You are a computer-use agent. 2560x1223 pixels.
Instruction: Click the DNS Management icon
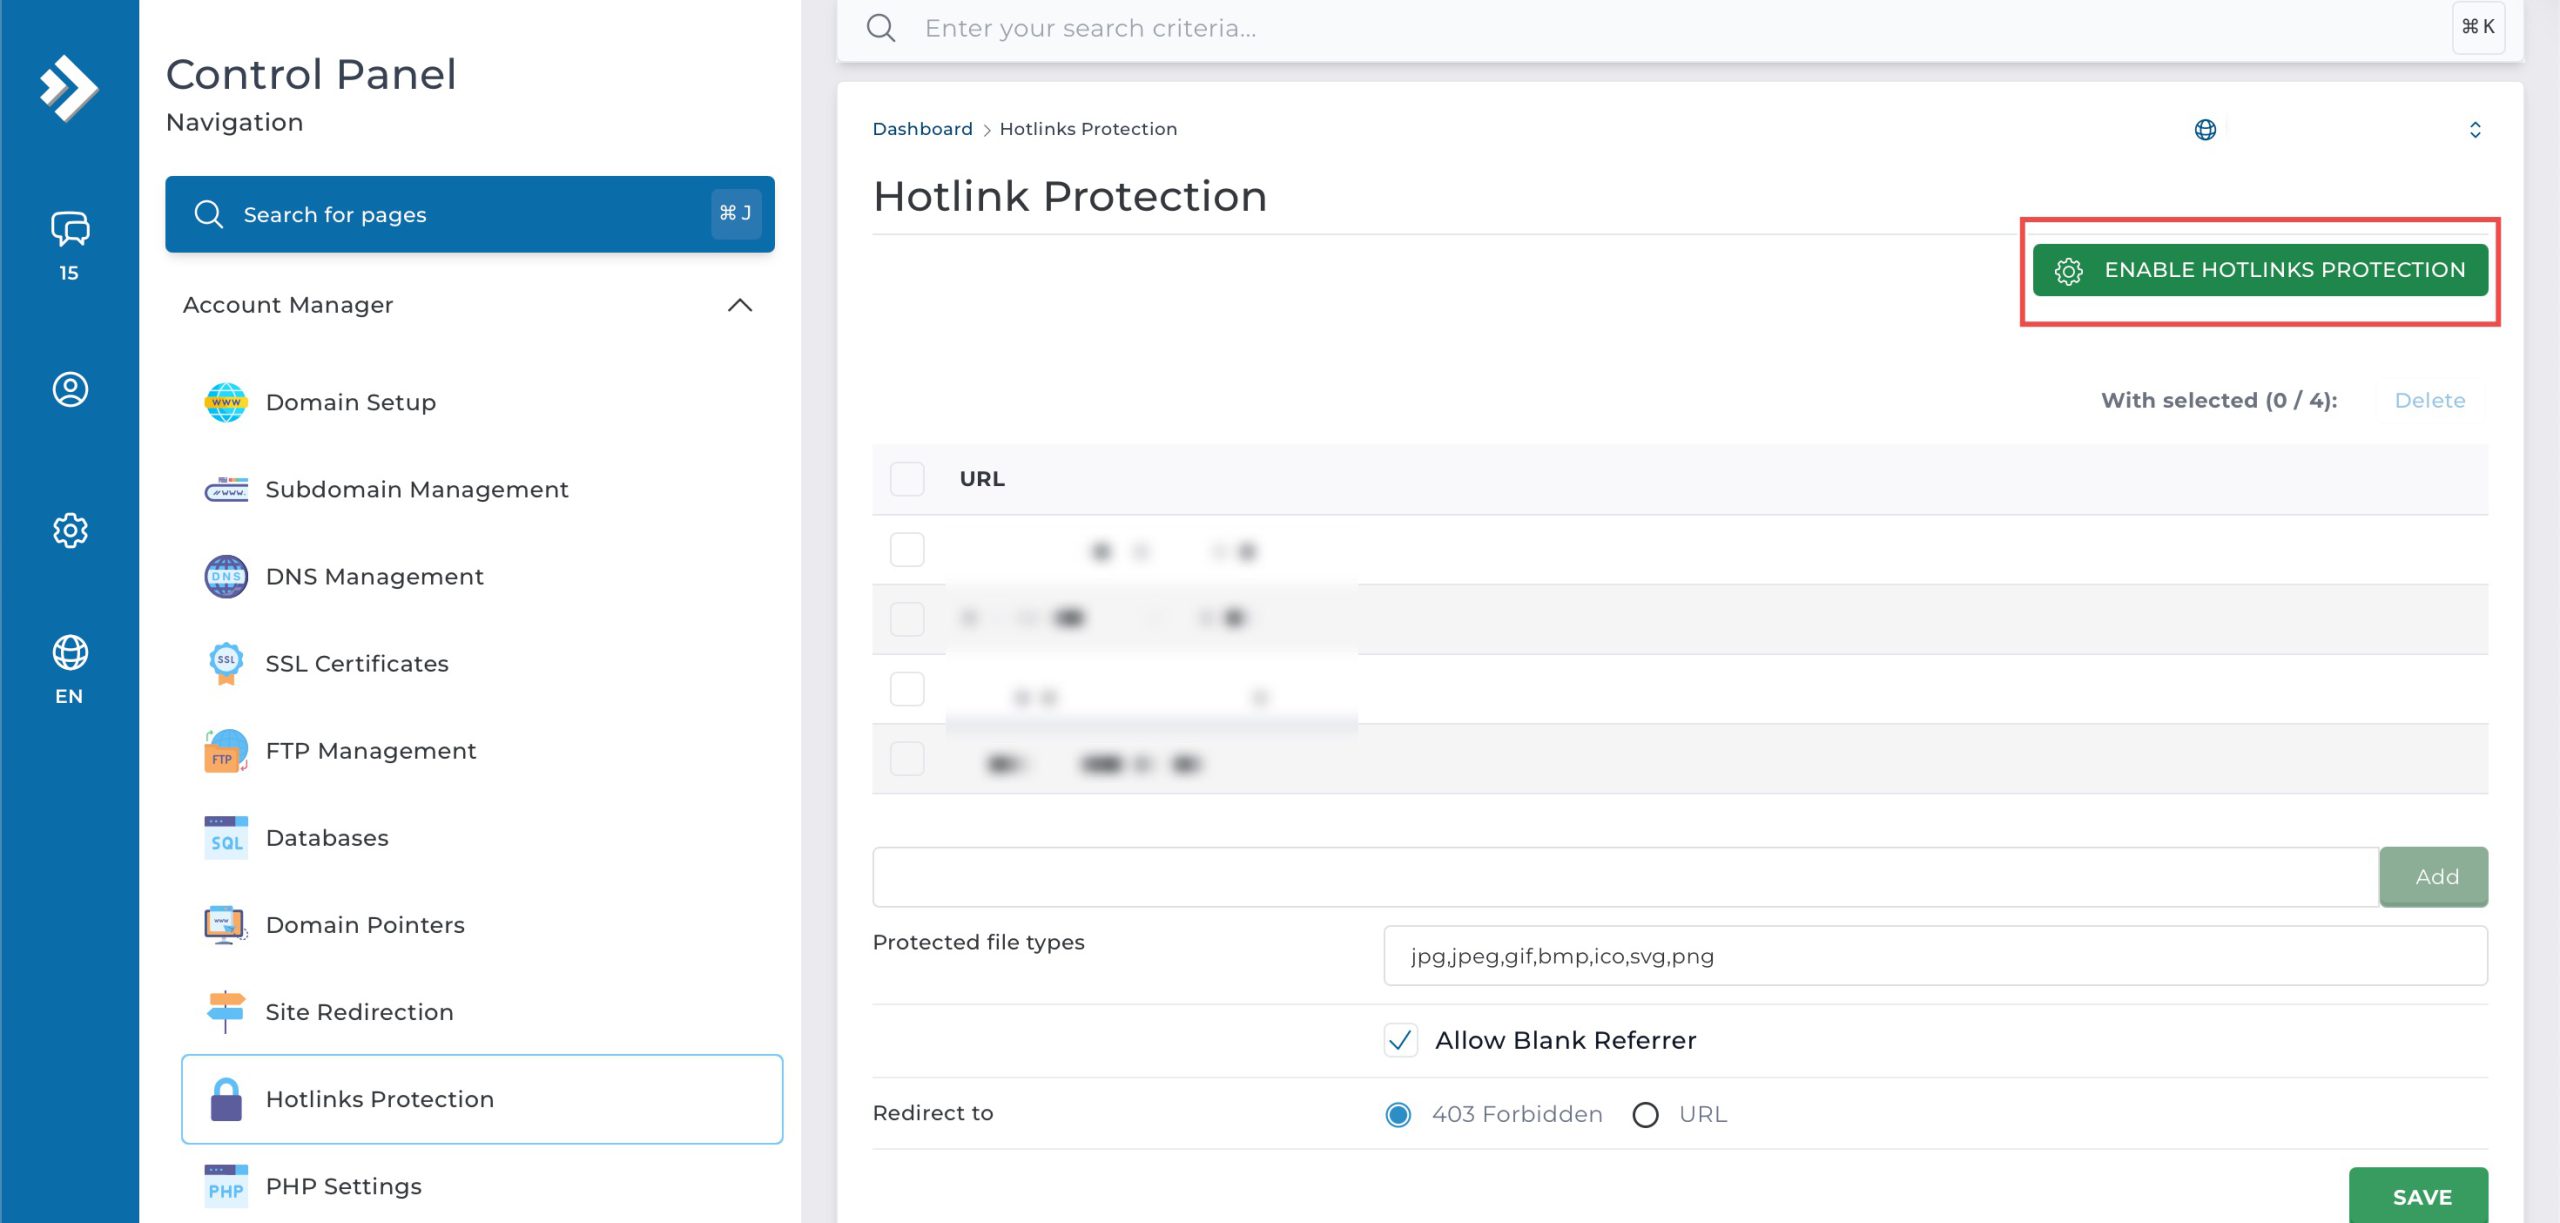pyautogui.click(x=226, y=577)
